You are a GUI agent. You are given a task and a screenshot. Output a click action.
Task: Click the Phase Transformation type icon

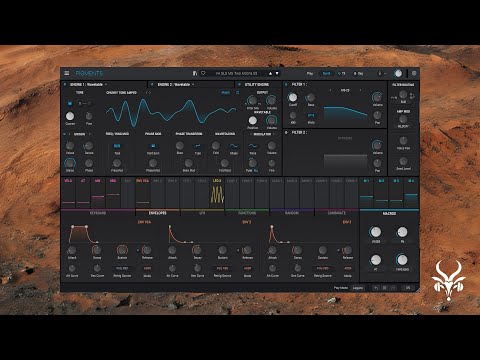198,146
